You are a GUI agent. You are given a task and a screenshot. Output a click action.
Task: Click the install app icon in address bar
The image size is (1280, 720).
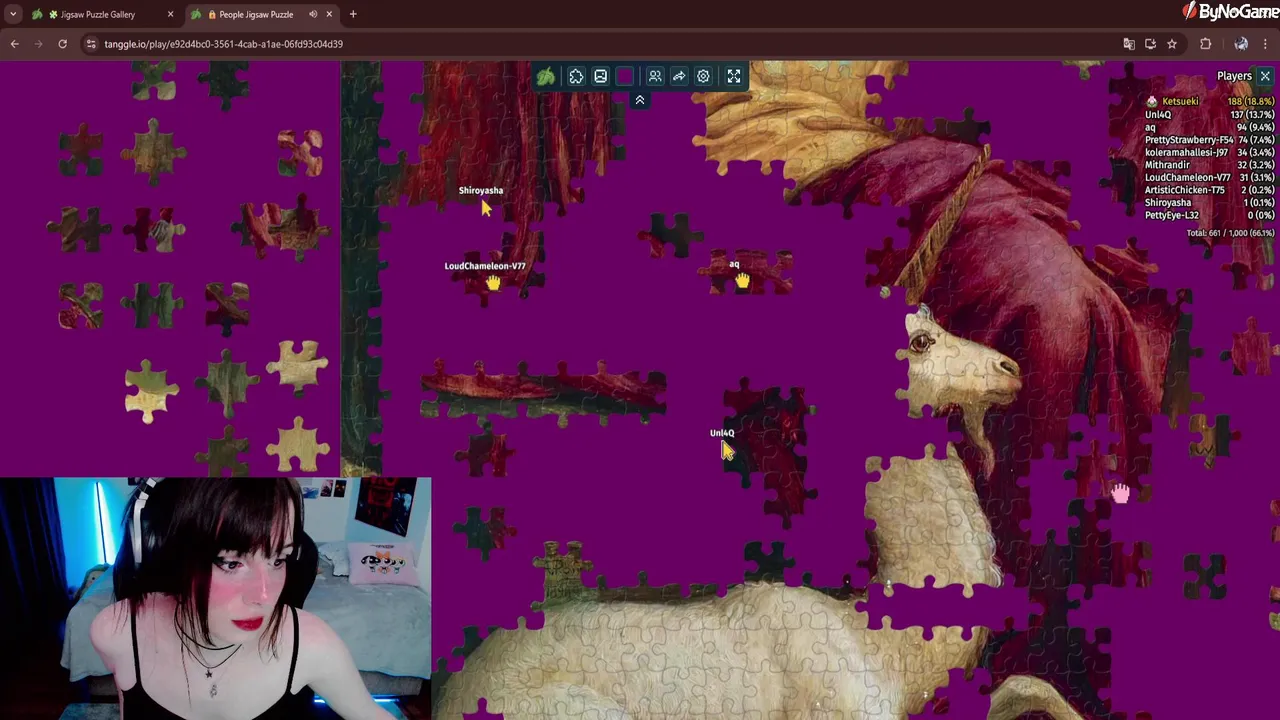(1150, 44)
